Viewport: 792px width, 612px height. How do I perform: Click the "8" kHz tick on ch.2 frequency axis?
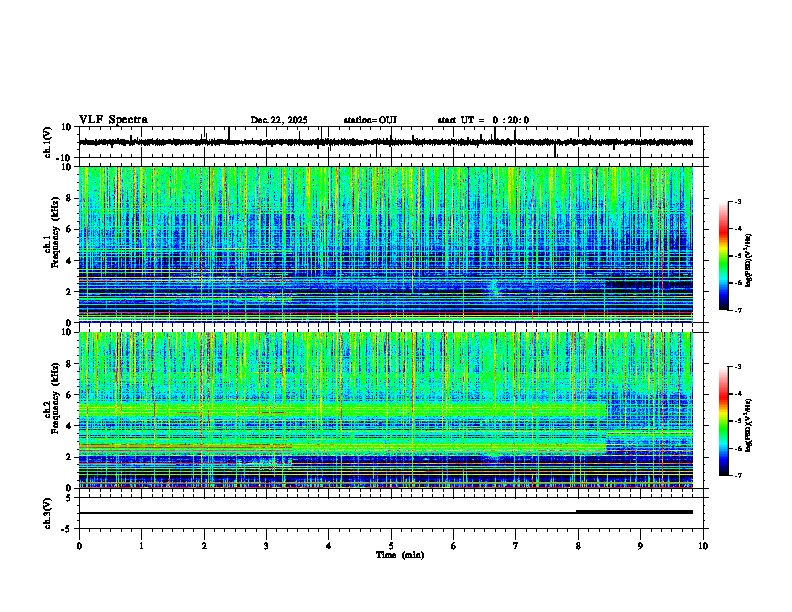pyautogui.click(x=69, y=364)
